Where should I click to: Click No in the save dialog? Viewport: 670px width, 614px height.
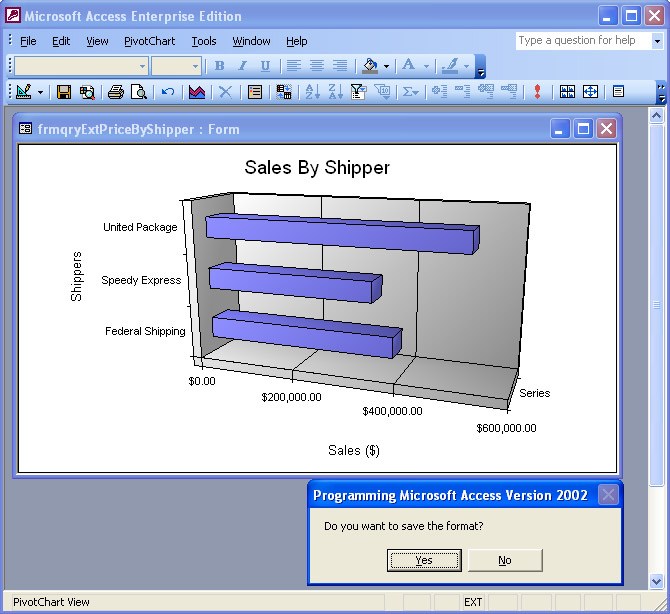click(505, 560)
